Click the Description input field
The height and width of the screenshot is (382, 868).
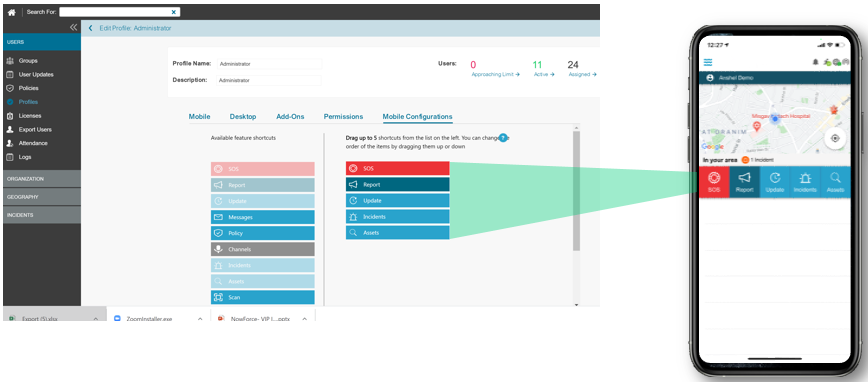(x=269, y=80)
